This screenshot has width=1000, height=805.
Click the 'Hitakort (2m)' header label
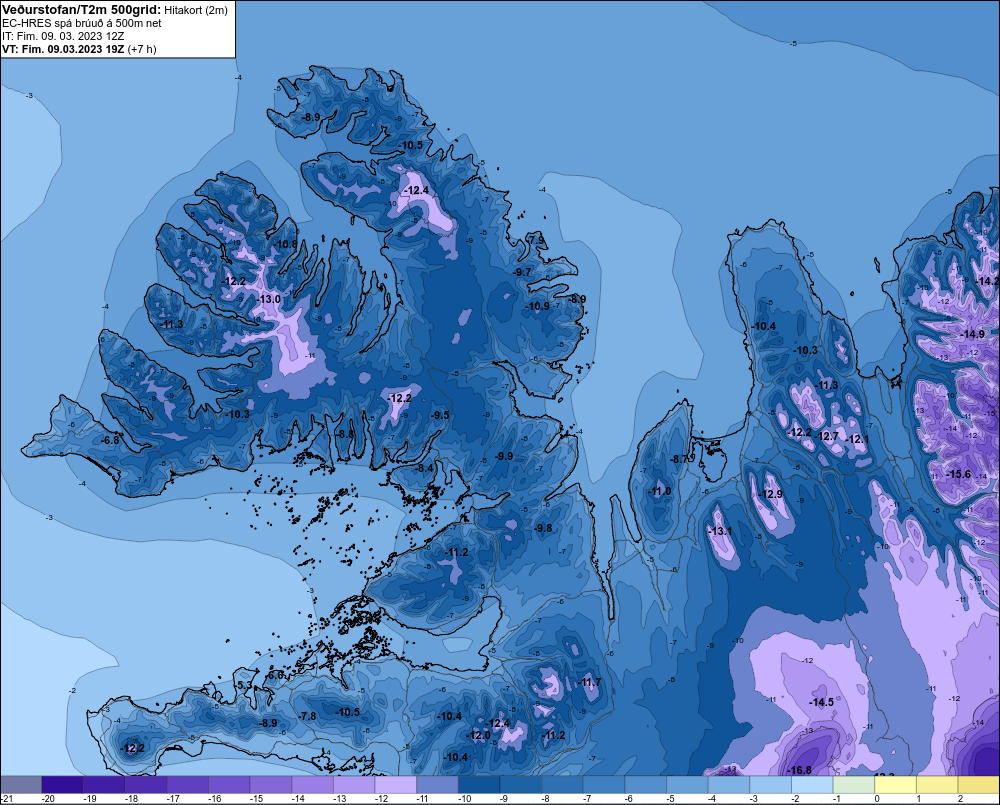196,10
